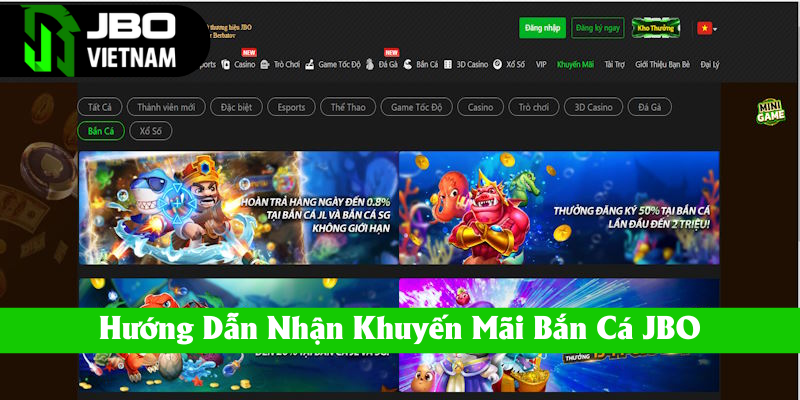
Task: Click the NEW badge above Đá Gà
Action: point(391,53)
